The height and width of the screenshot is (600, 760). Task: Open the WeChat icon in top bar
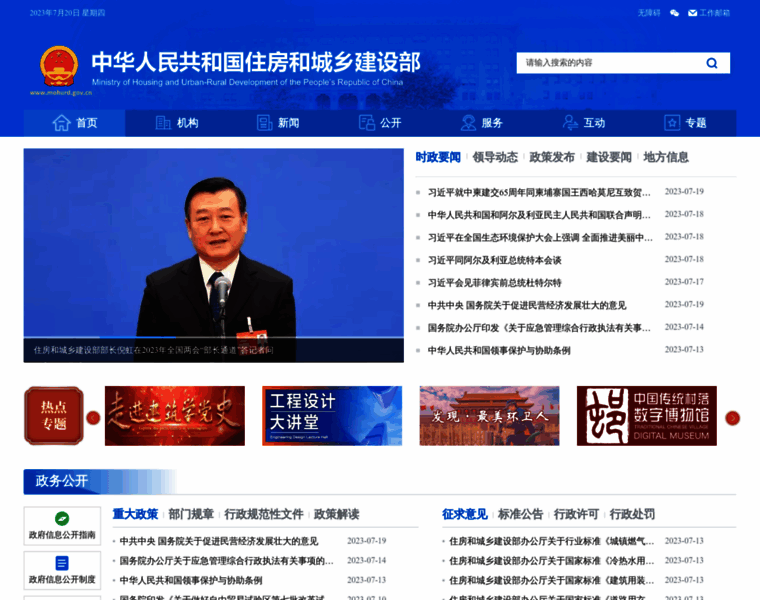tap(674, 13)
